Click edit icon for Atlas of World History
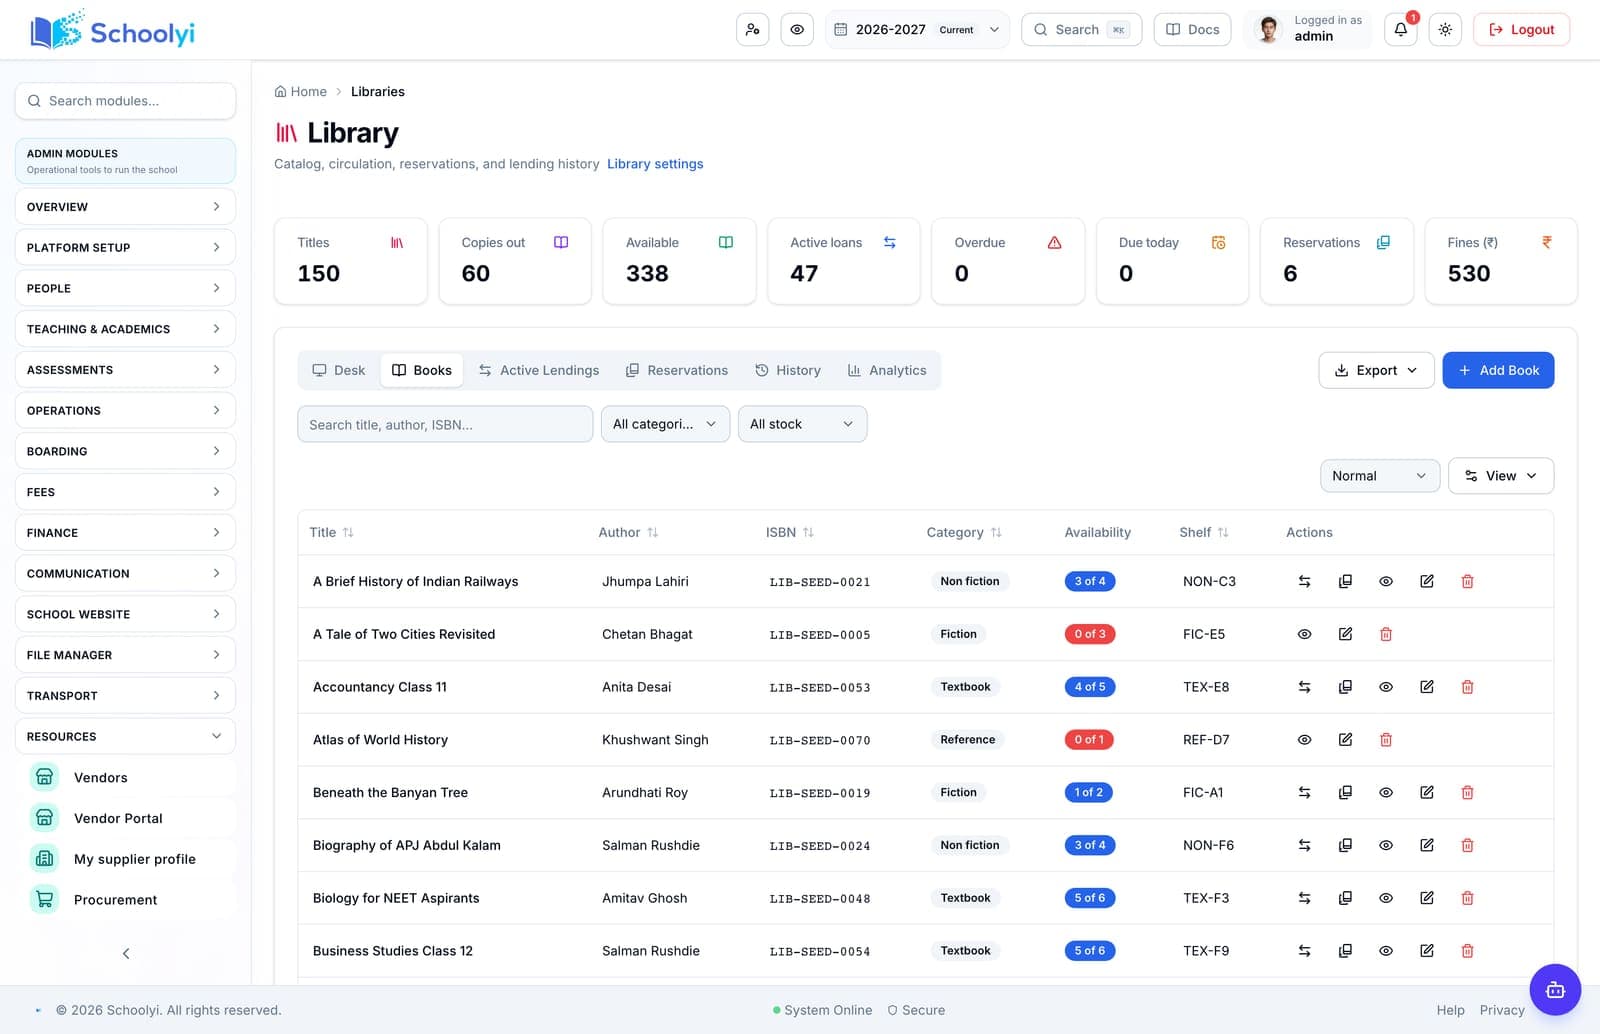The image size is (1600, 1034). 1345,740
